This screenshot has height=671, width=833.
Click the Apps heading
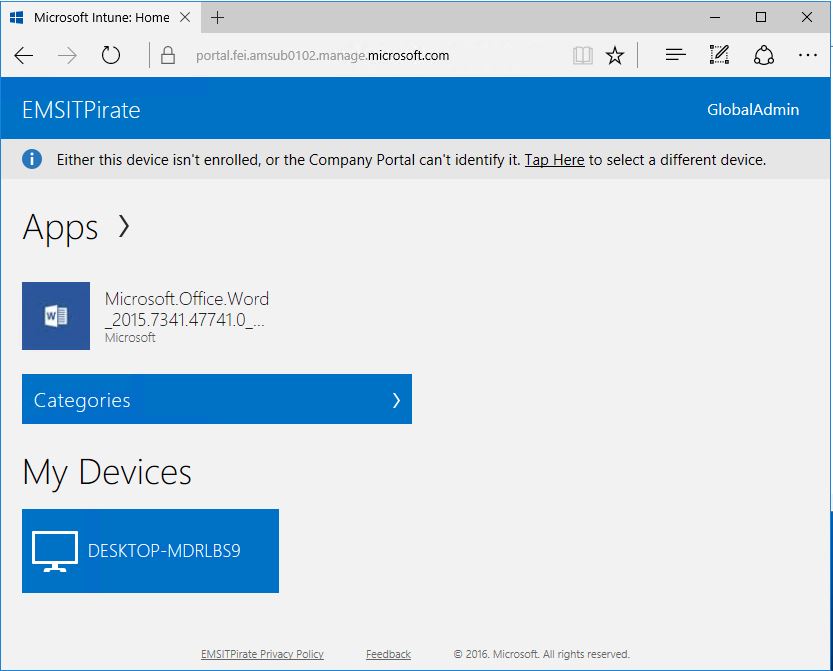click(x=61, y=228)
